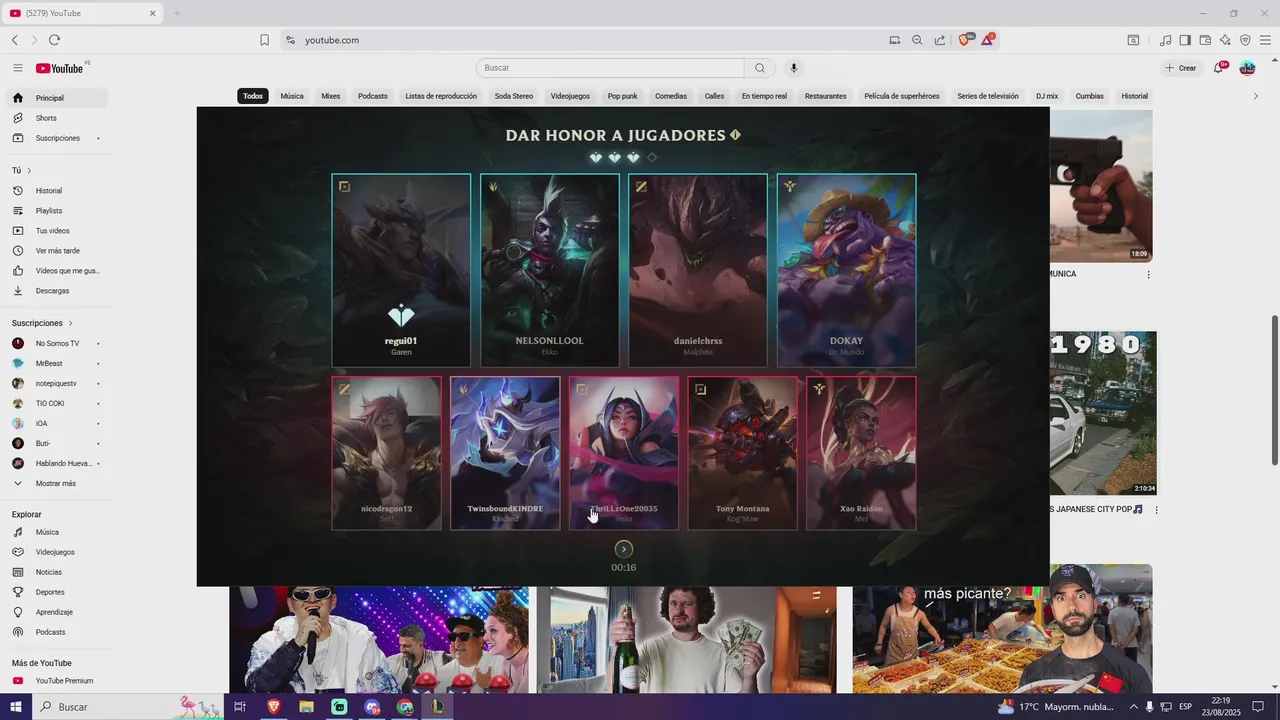Select TwinsboundKINDRE Kindred card
This screenshot has width=1280, height=720.
[505, 453]
